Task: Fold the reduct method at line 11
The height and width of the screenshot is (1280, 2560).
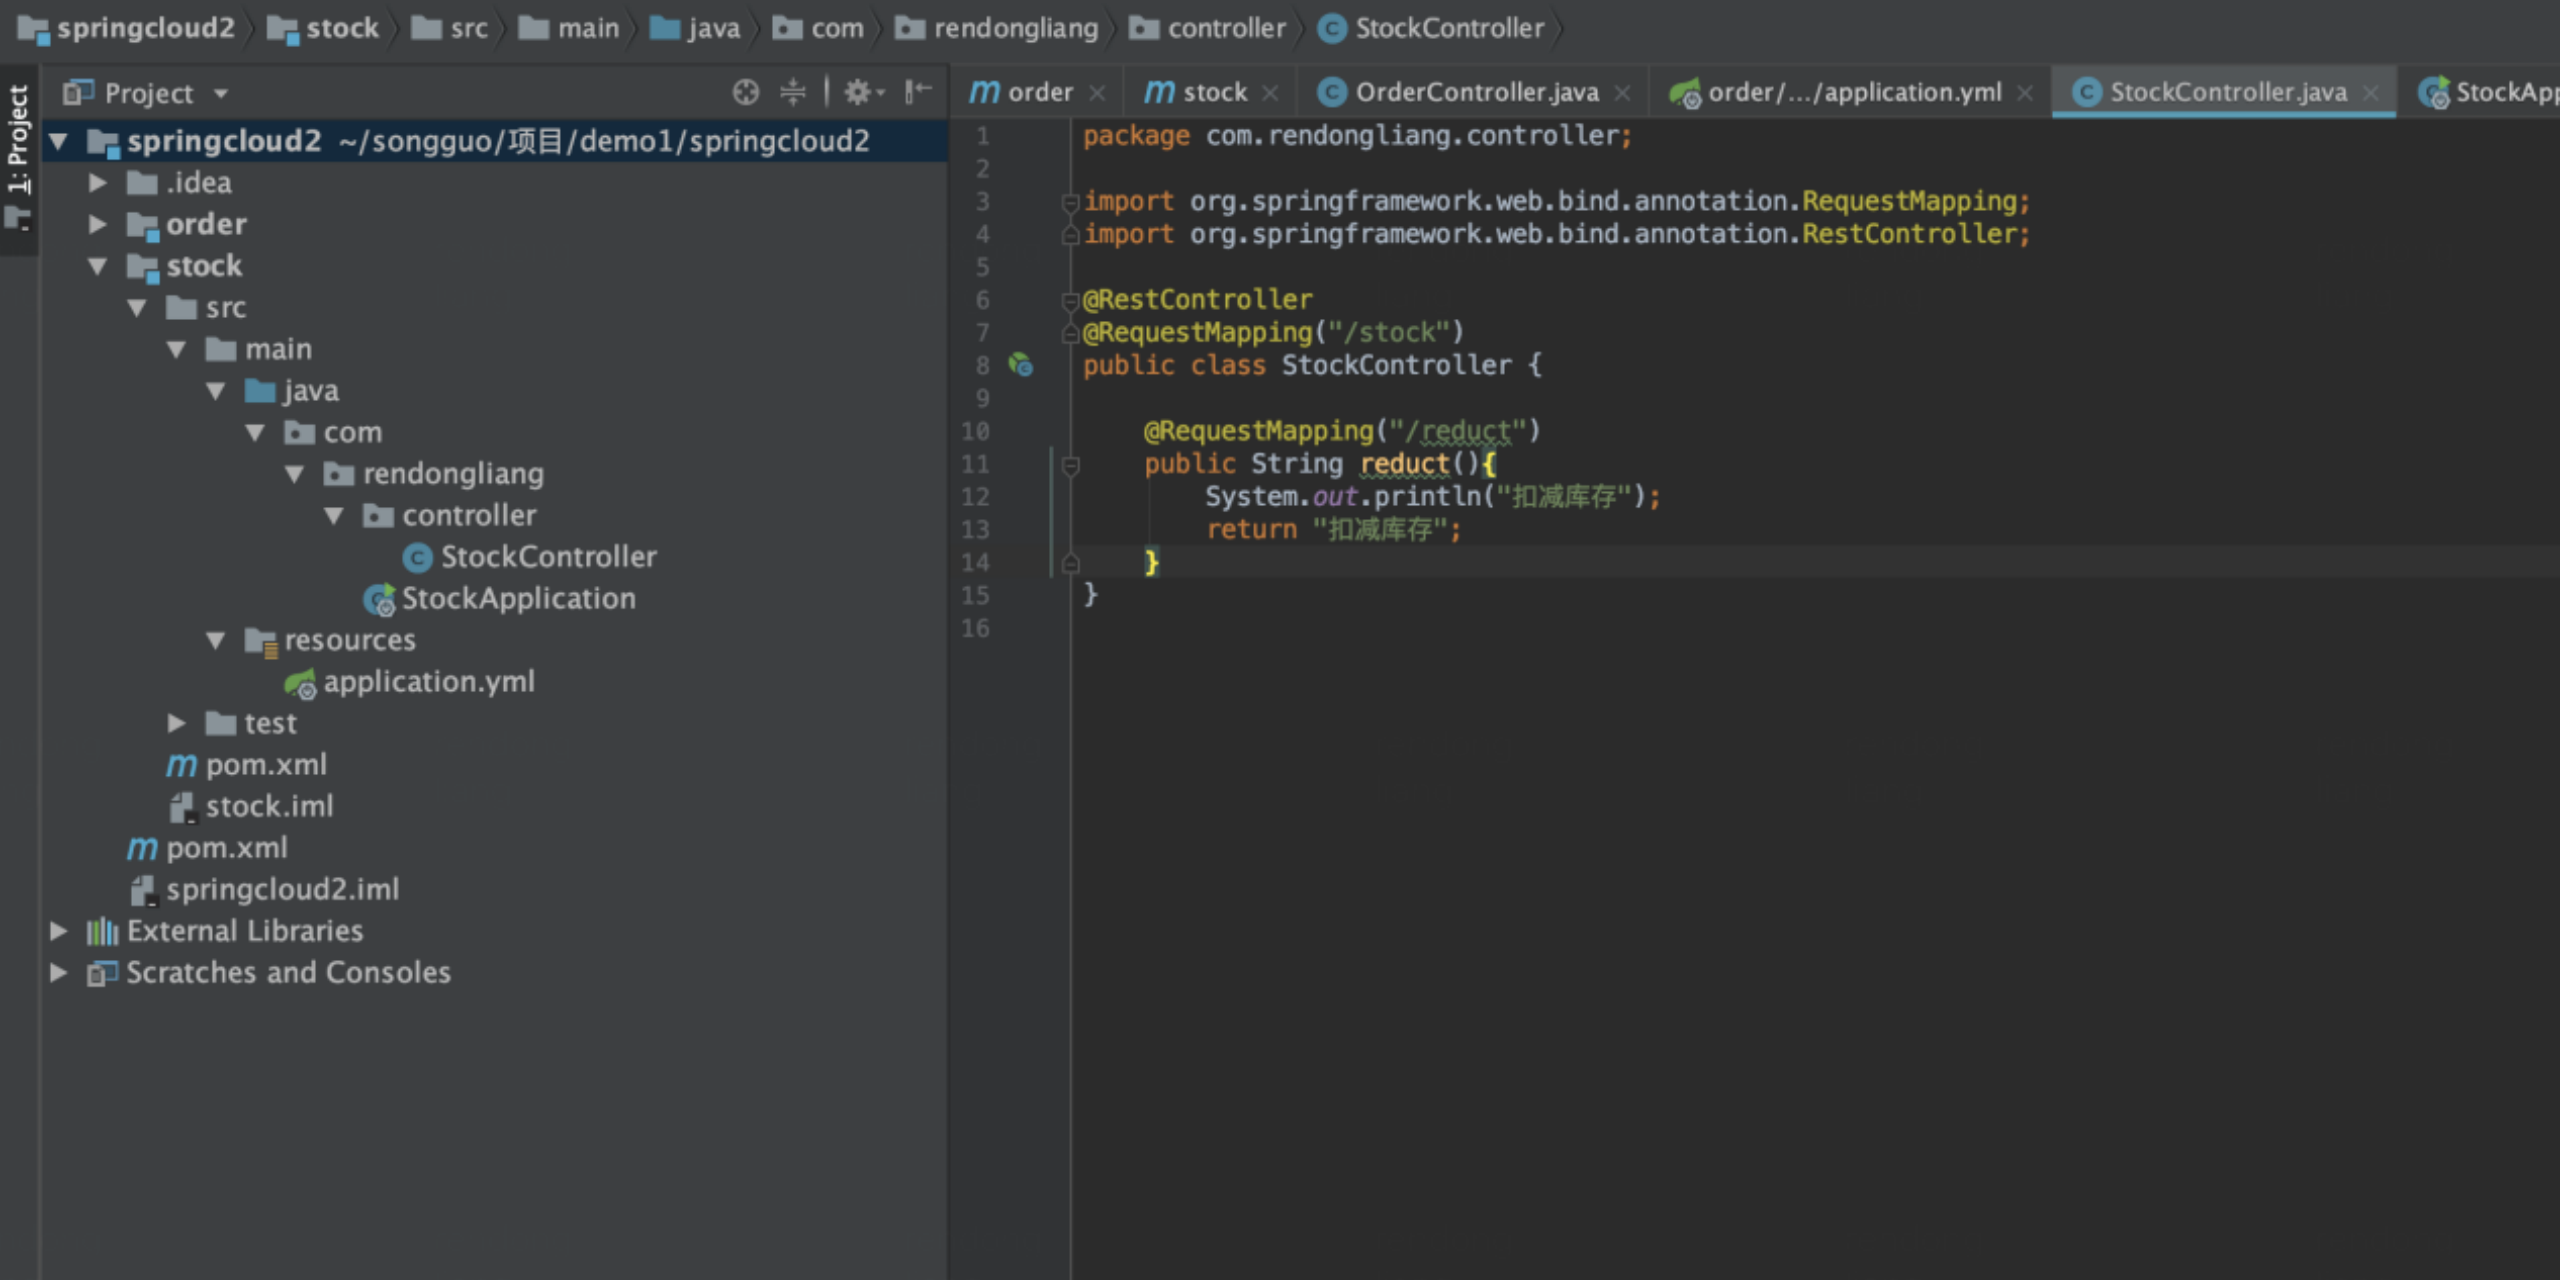Action: 1070,465
